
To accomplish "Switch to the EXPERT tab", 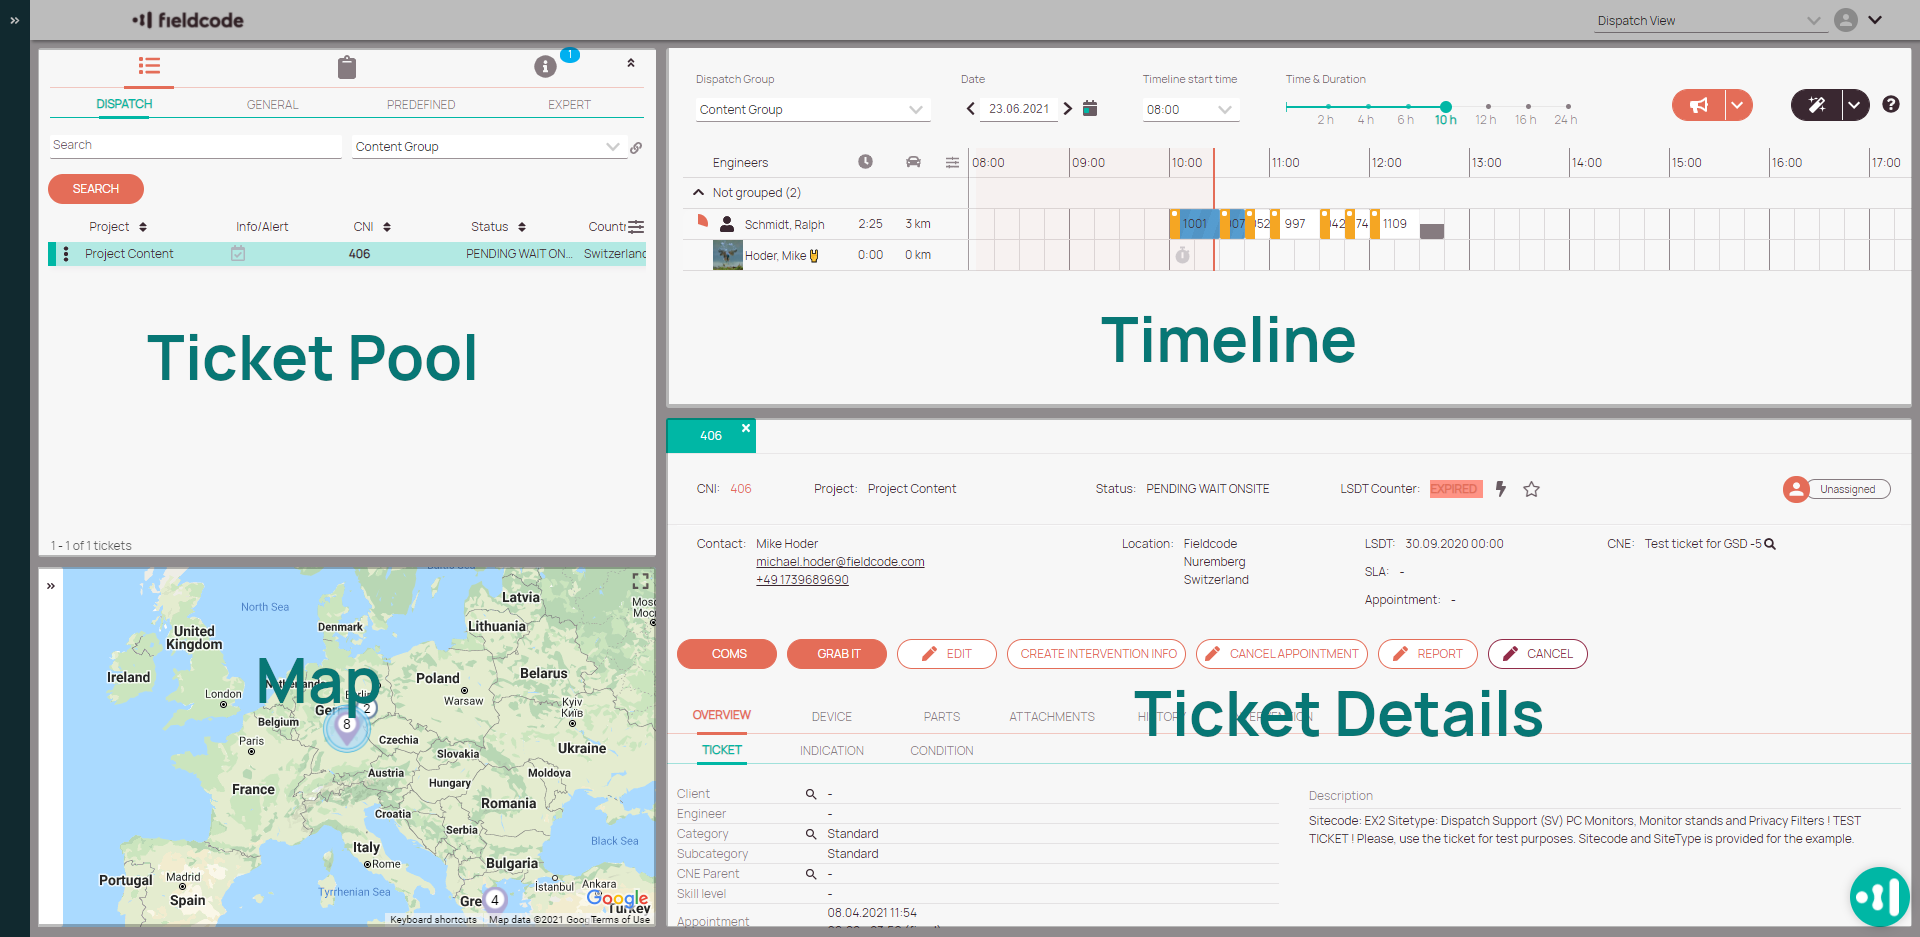I will click(x=568, y=104).
